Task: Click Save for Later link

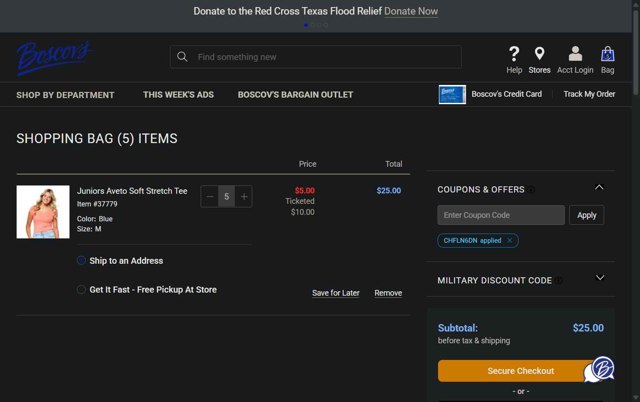Action: [336, 293]
